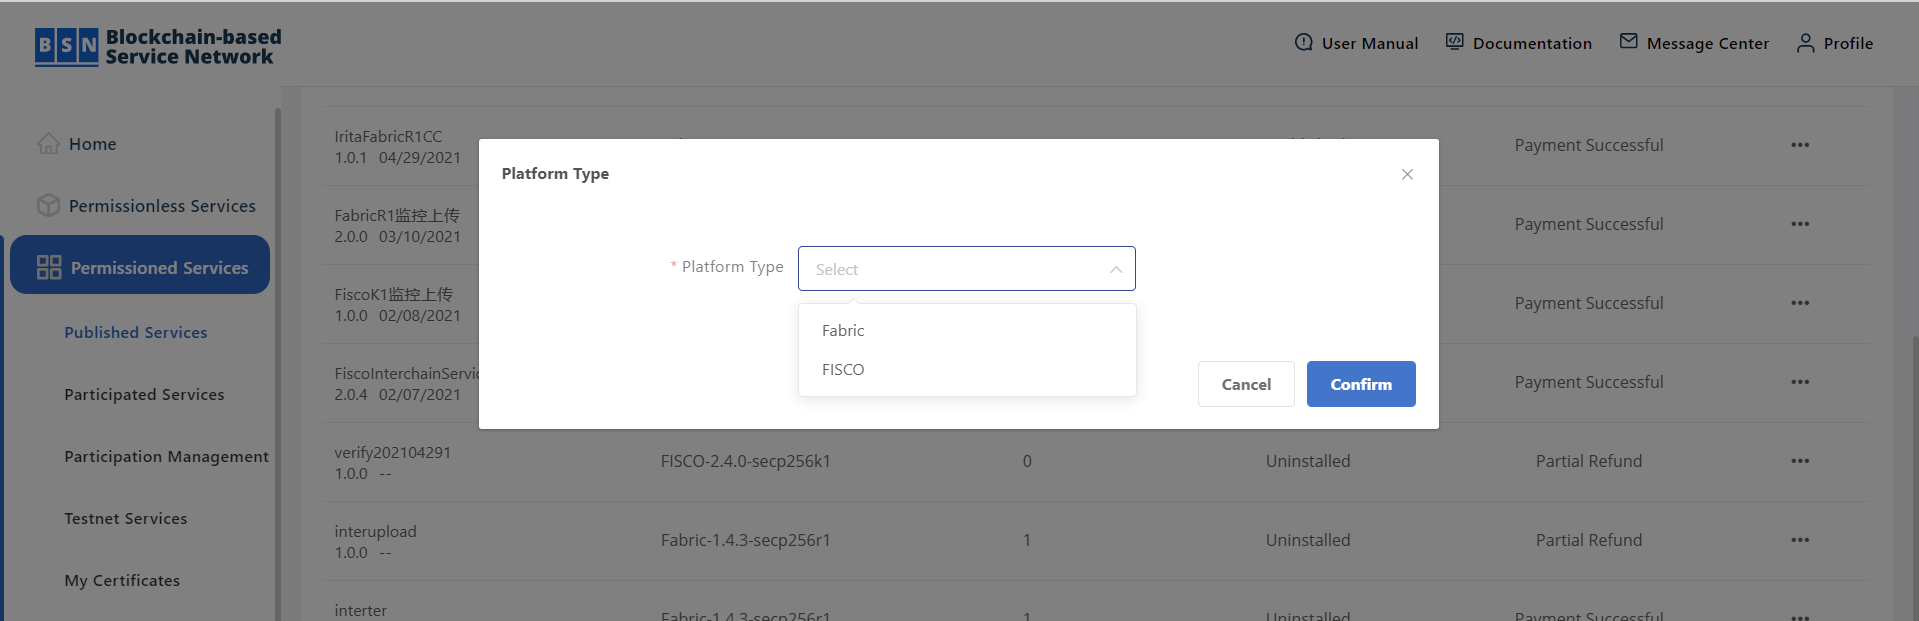The width and height of the screenshot is (1919, 621).
Task: Open more options for verify202104291 row
Action: coord(1800,461)
